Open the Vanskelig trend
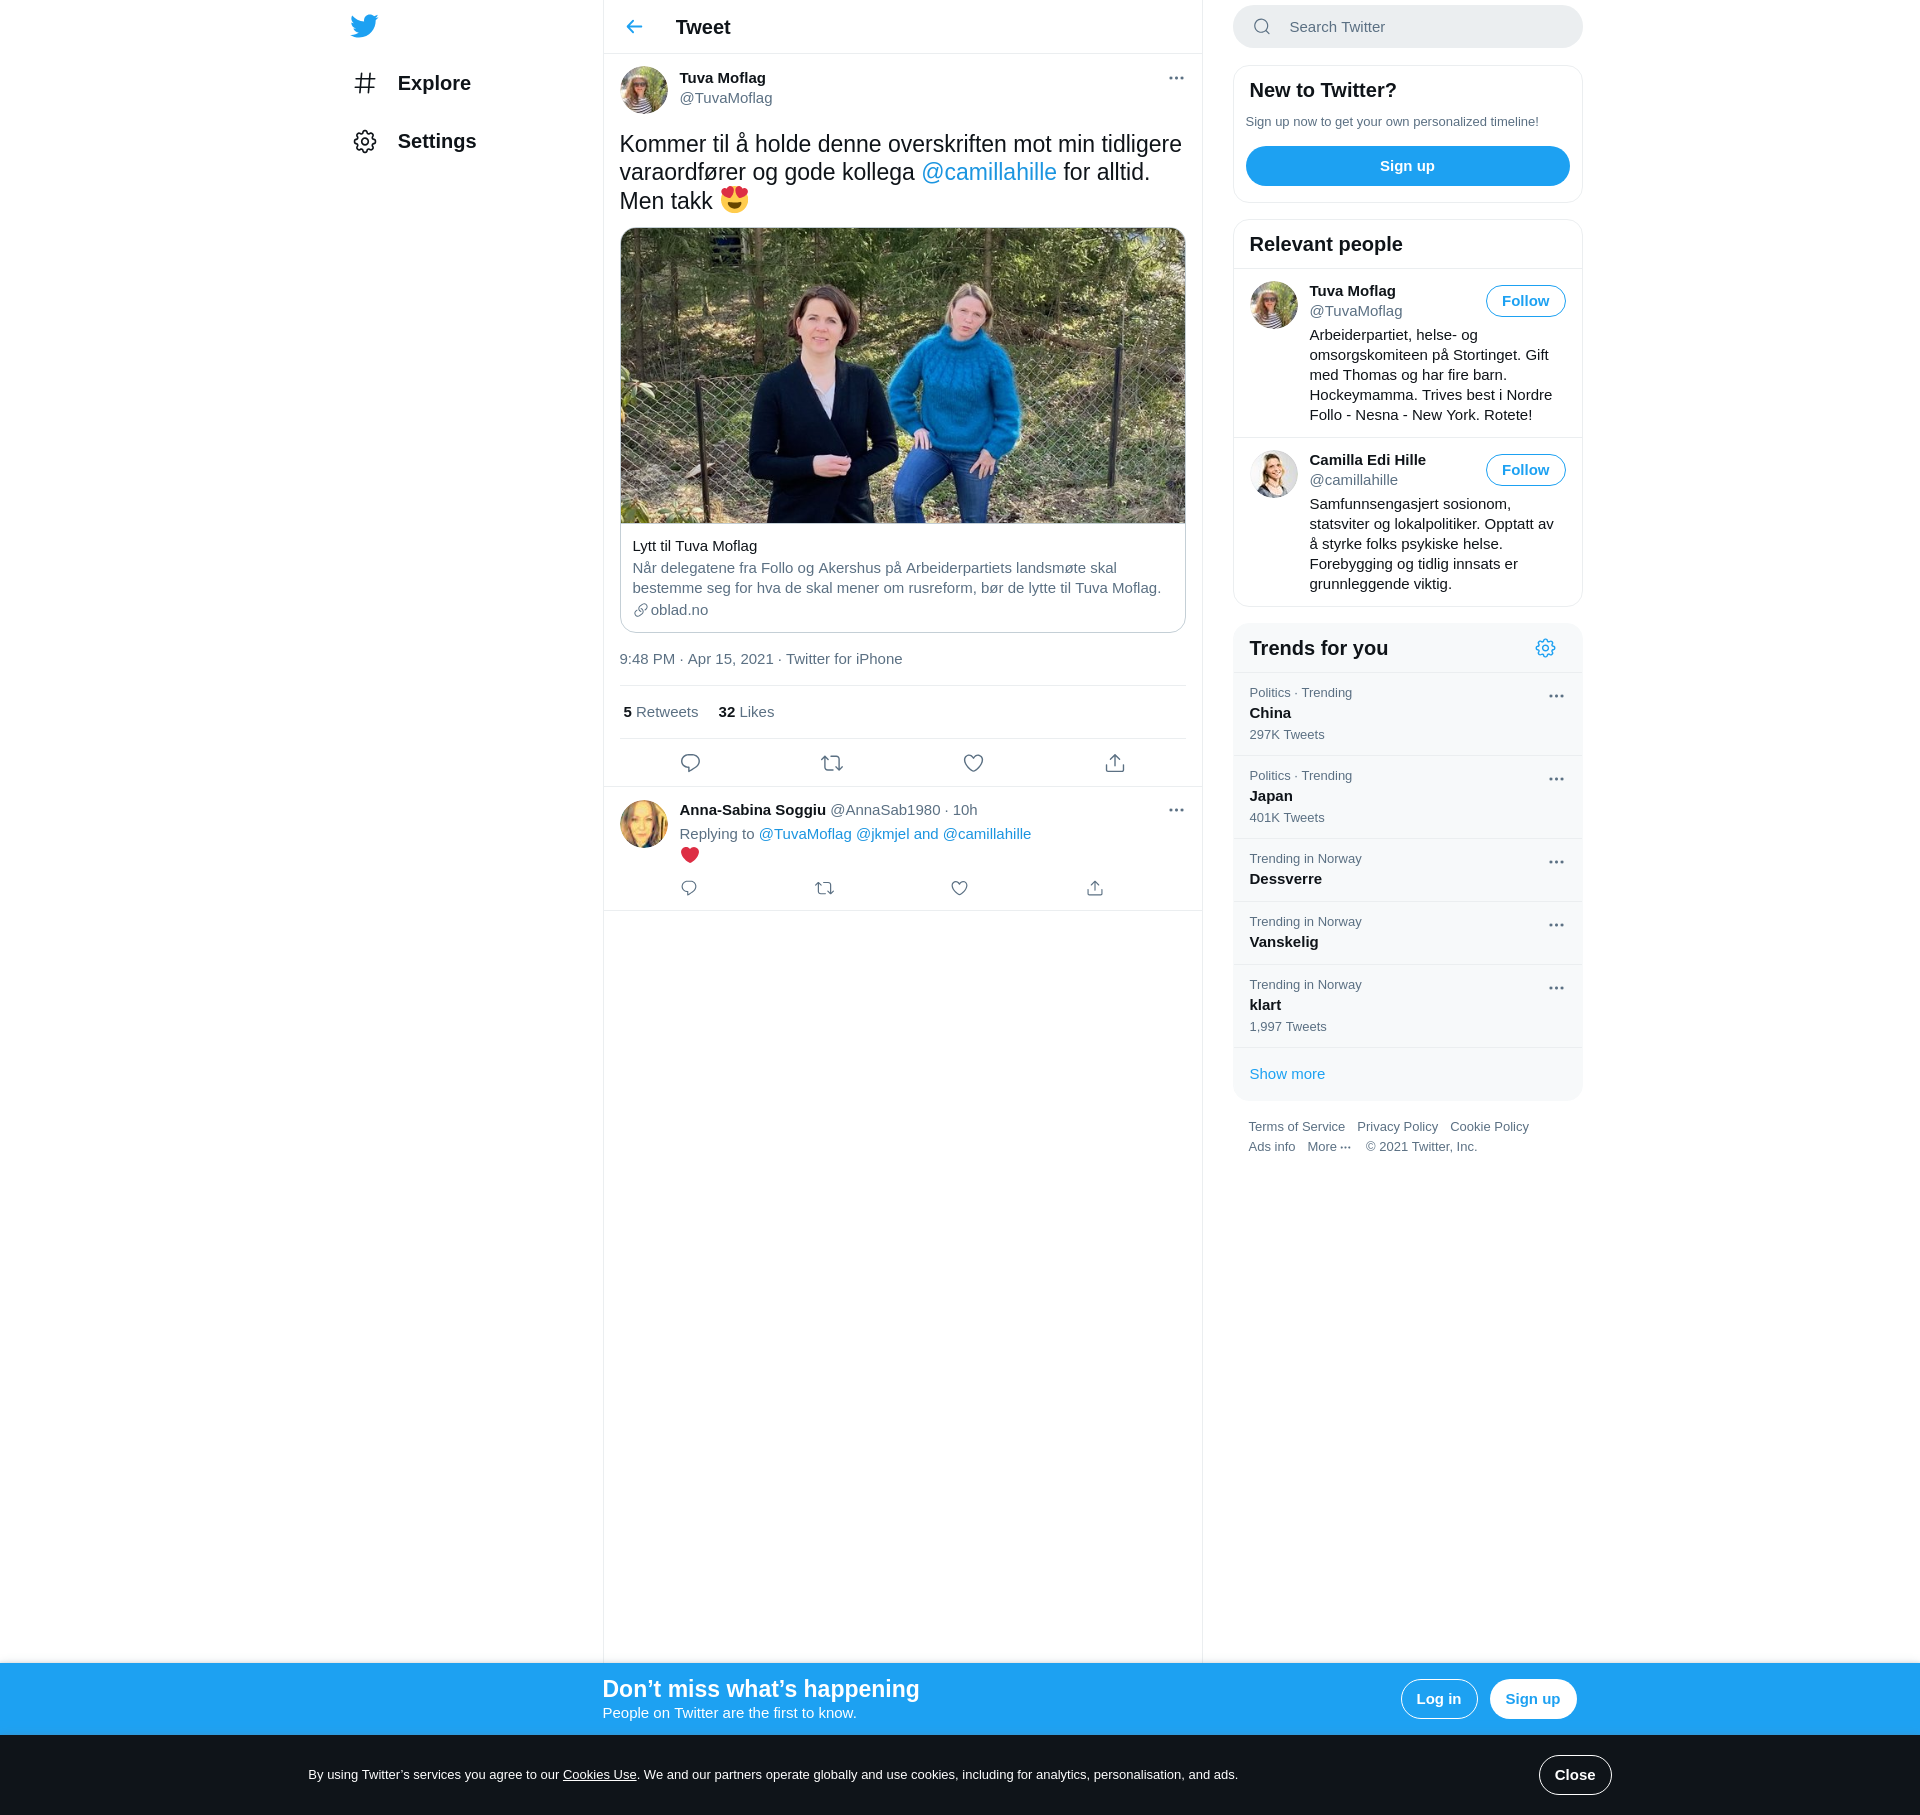Image resolution: width=1920 pixels, height=1815 pixels. point(1408,933)
